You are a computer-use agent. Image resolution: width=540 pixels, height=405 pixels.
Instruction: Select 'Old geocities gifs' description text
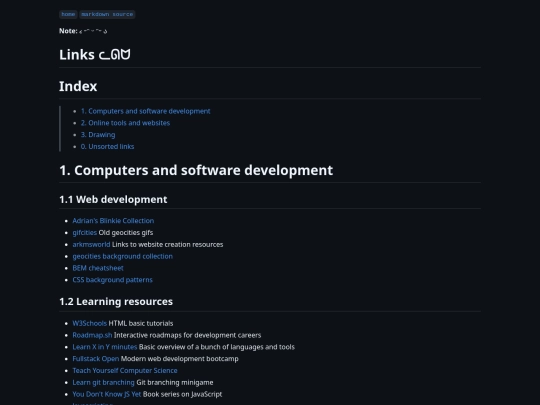(x=126, y=233)
